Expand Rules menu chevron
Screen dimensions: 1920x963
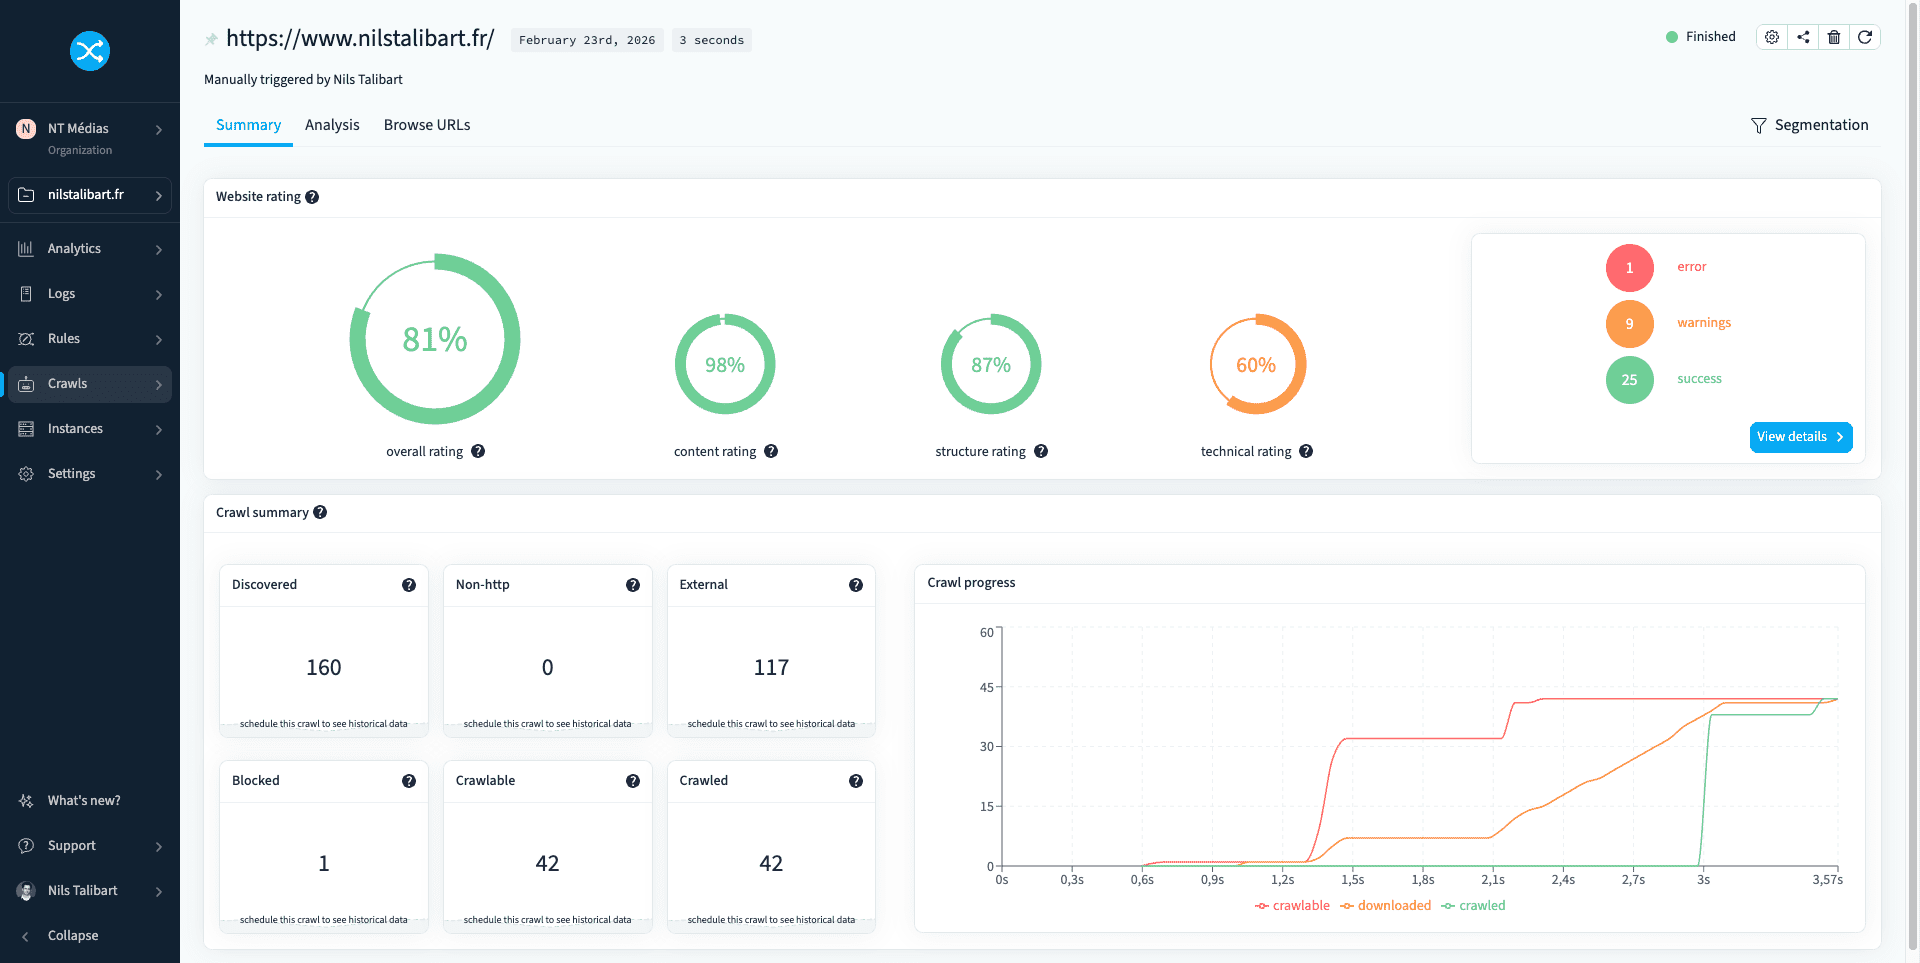click(159, 340)
